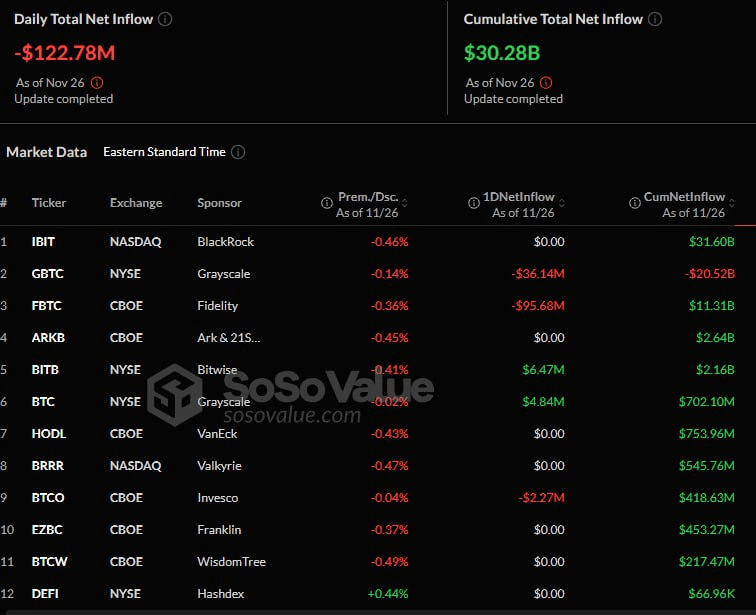Click DEFI's $66.96K cumulative value

click(712, 594)
